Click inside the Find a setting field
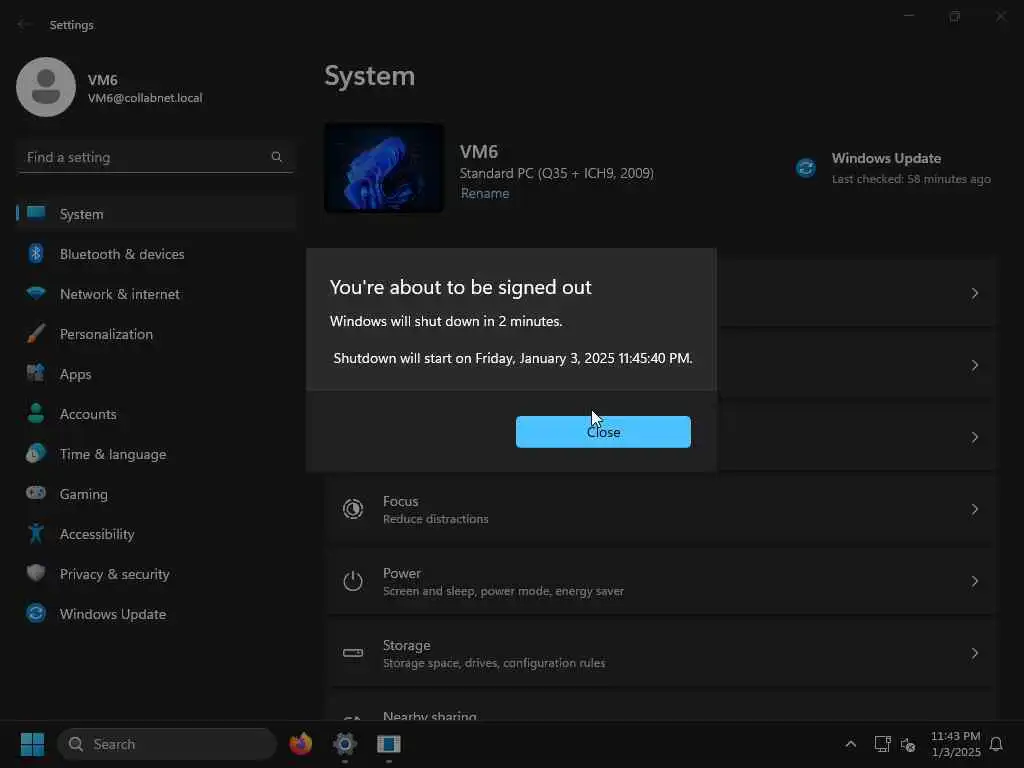 click(155, 157)
